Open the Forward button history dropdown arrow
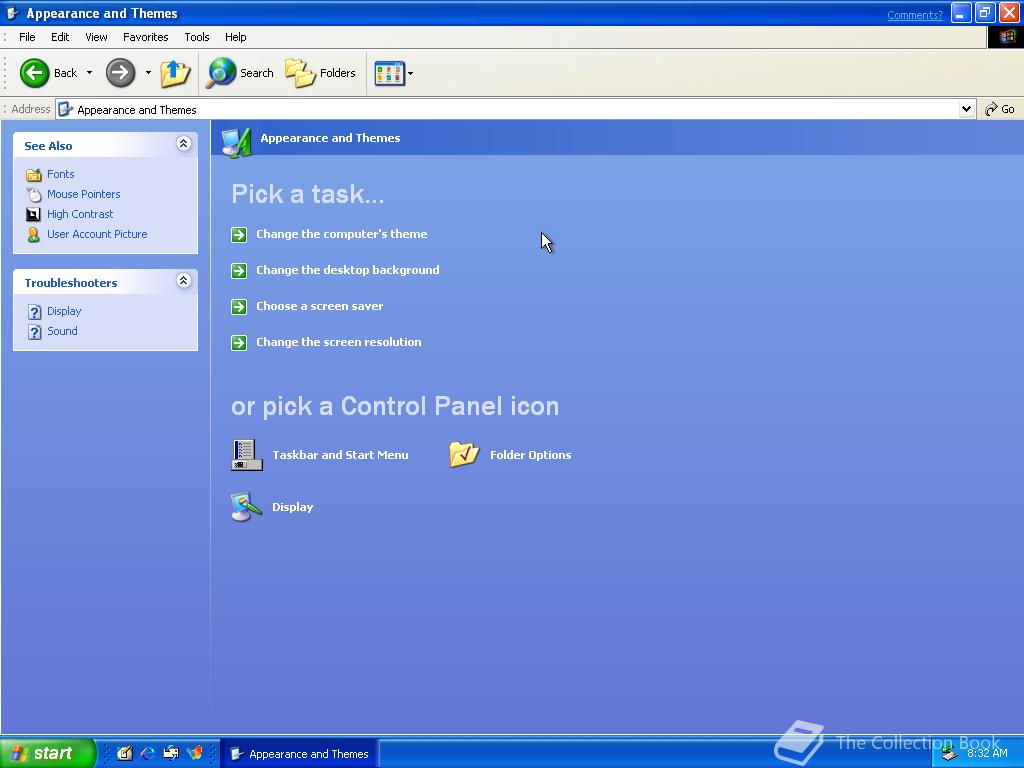1024x768 pixels. (x=148, y=72)
